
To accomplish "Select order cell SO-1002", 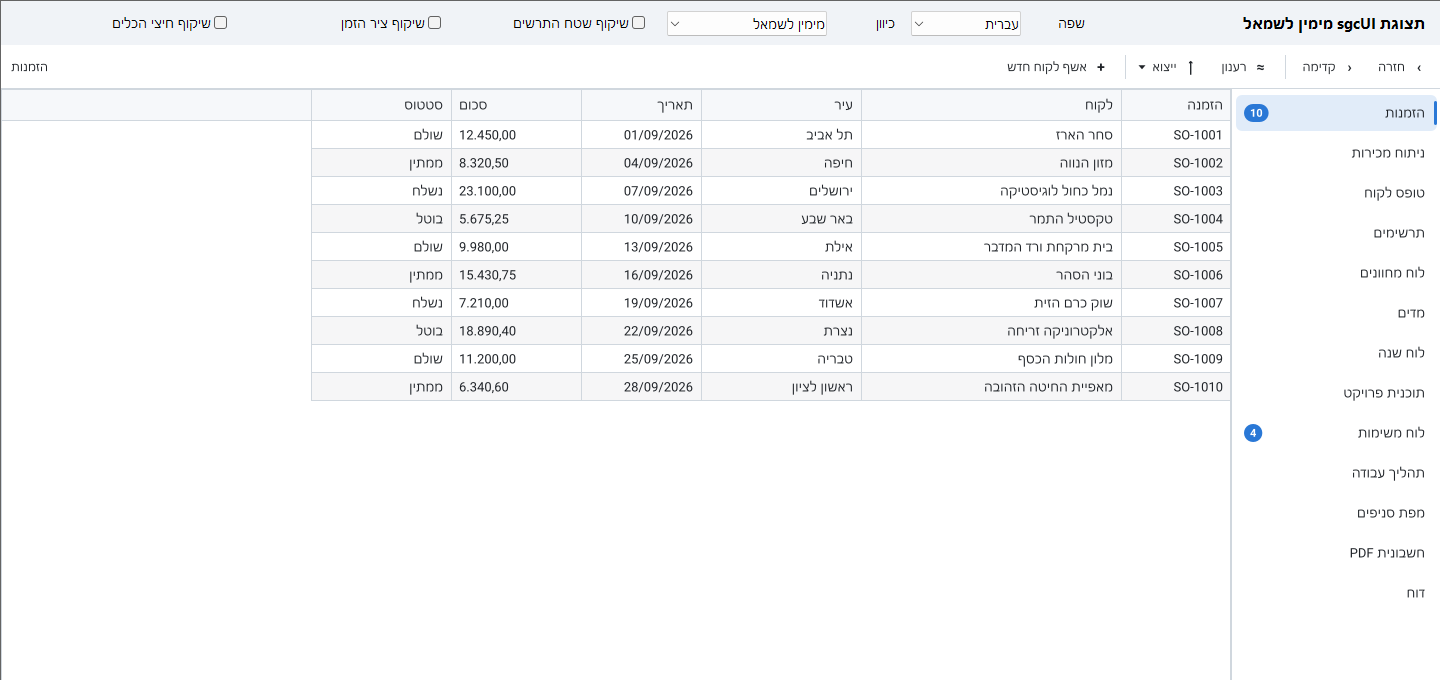I will point(1176,163).
